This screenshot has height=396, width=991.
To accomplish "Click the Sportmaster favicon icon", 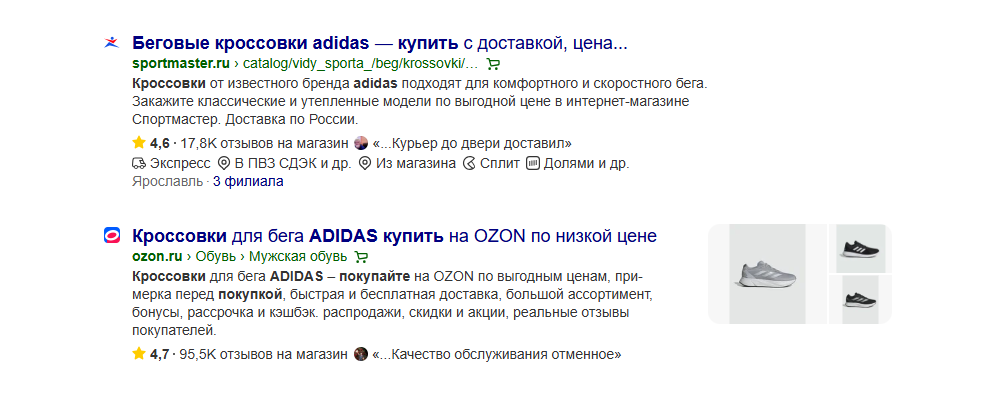I will click(111, 44).
